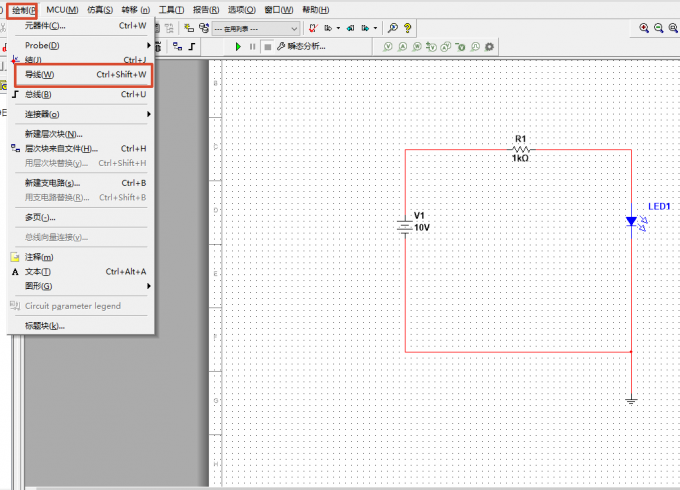
Task: Open the 仿真 menu
Action: [100, 10]
